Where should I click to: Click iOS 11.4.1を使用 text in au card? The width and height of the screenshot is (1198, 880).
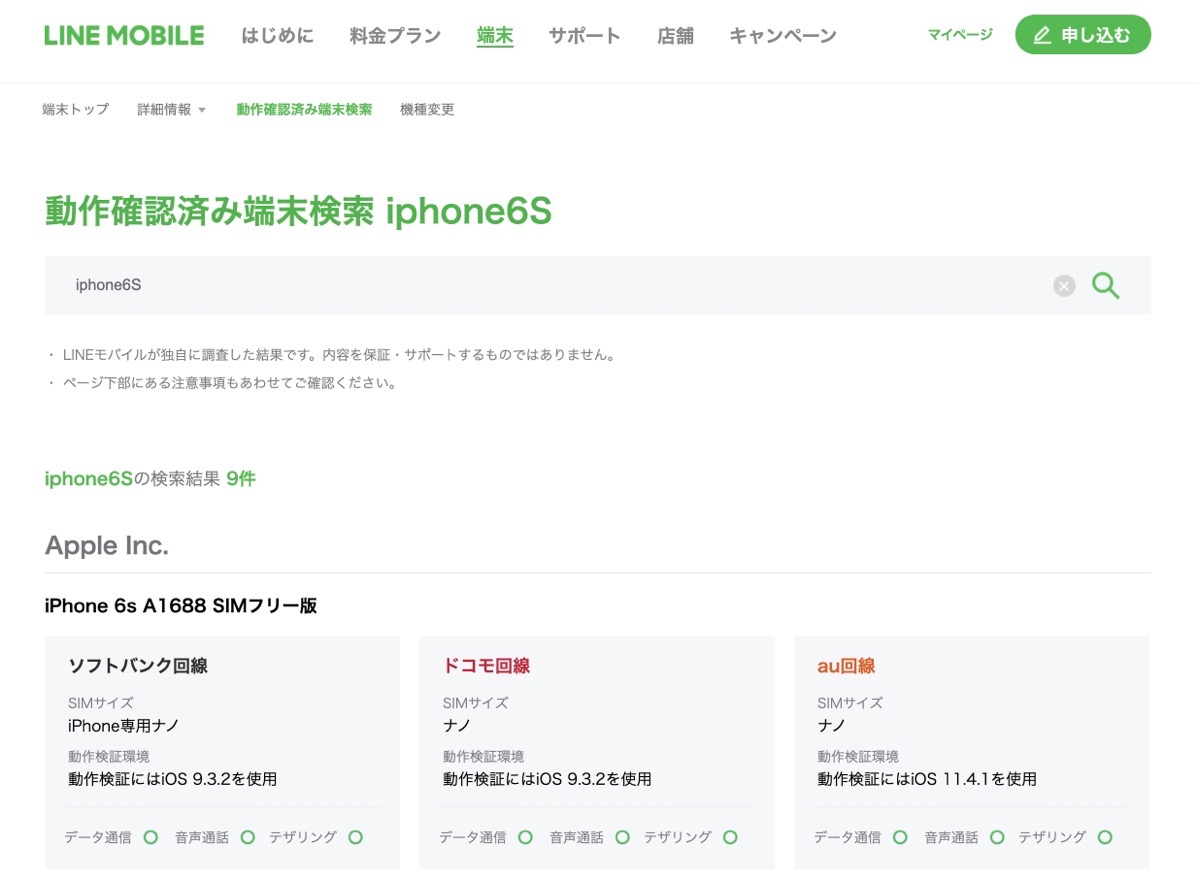pyautogui.click(x=973, y=779)
